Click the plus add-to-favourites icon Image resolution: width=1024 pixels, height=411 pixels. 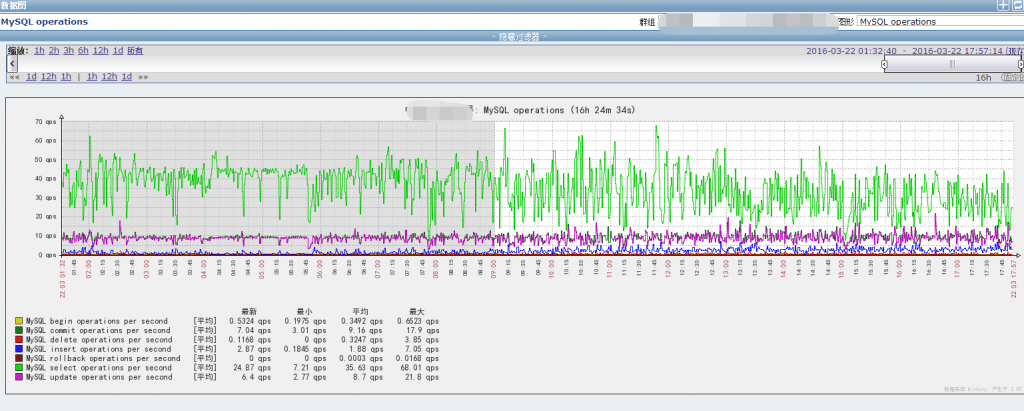(1002, 5)
